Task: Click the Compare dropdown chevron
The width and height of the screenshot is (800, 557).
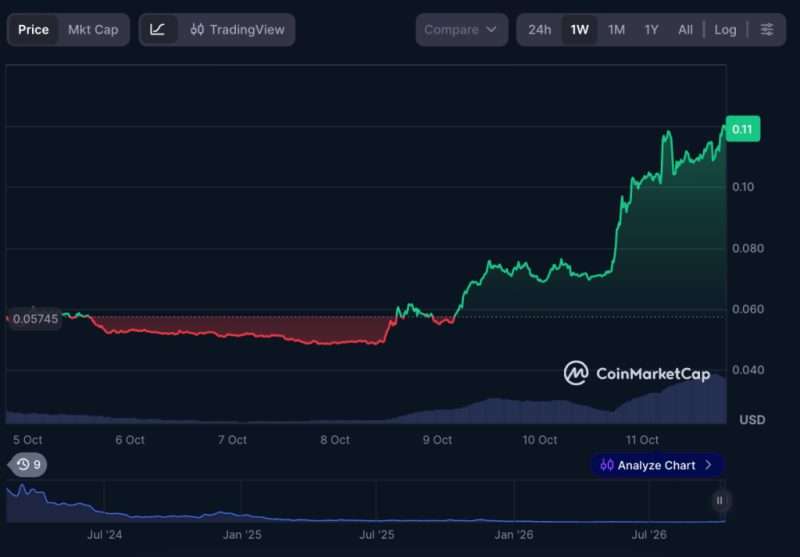Action: click(491, 30)
